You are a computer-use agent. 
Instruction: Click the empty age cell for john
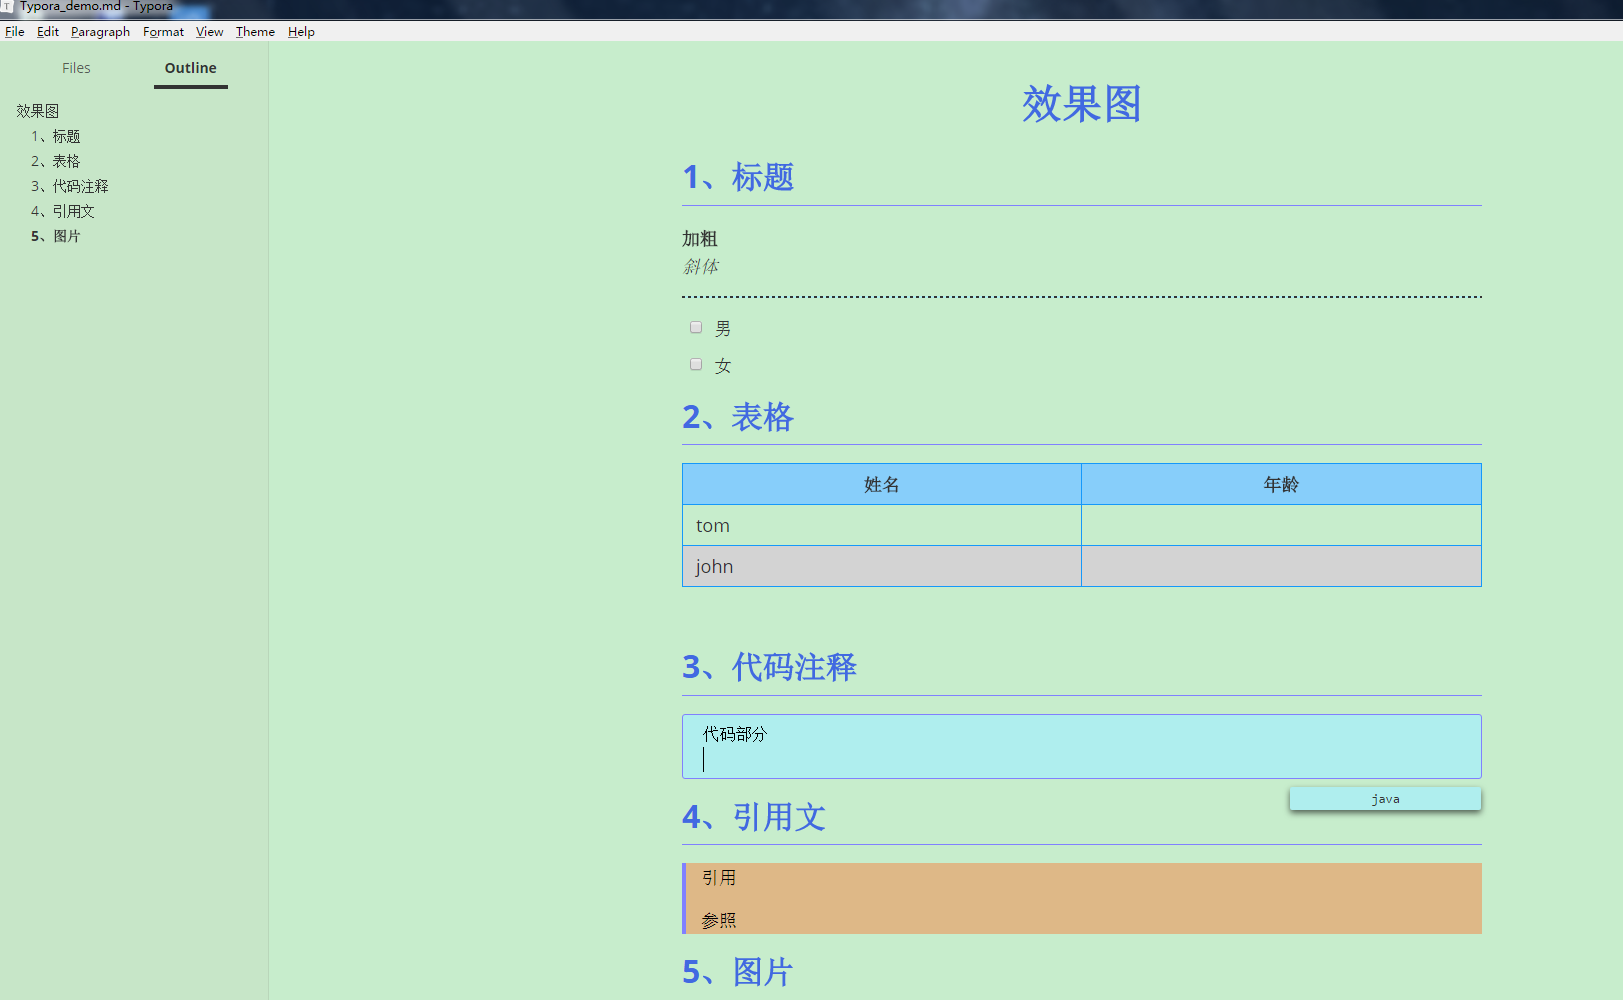[x=1281, y=566]
